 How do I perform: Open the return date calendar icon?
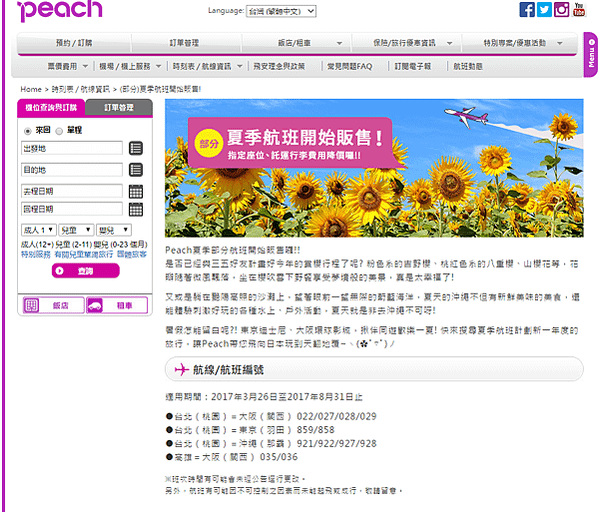[x=136, y=209]
